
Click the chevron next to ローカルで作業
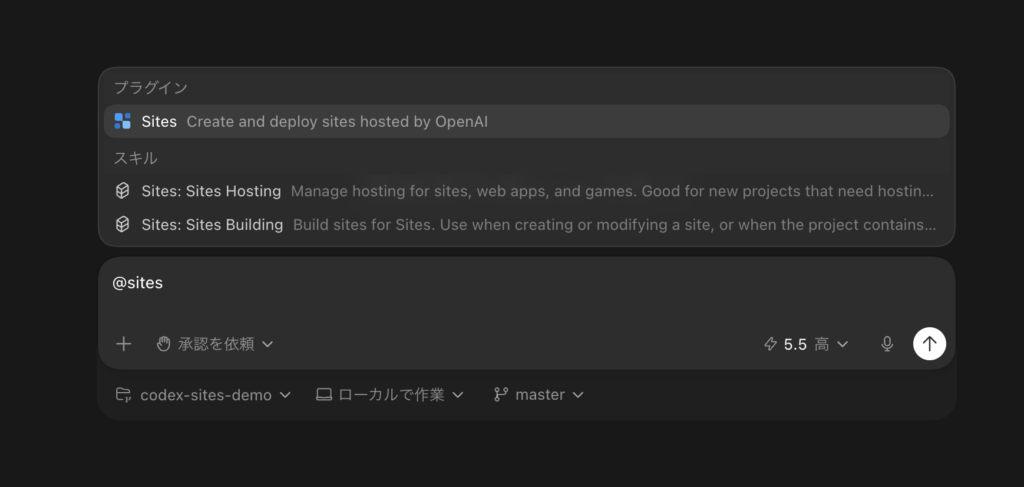(x=458, y=395)
